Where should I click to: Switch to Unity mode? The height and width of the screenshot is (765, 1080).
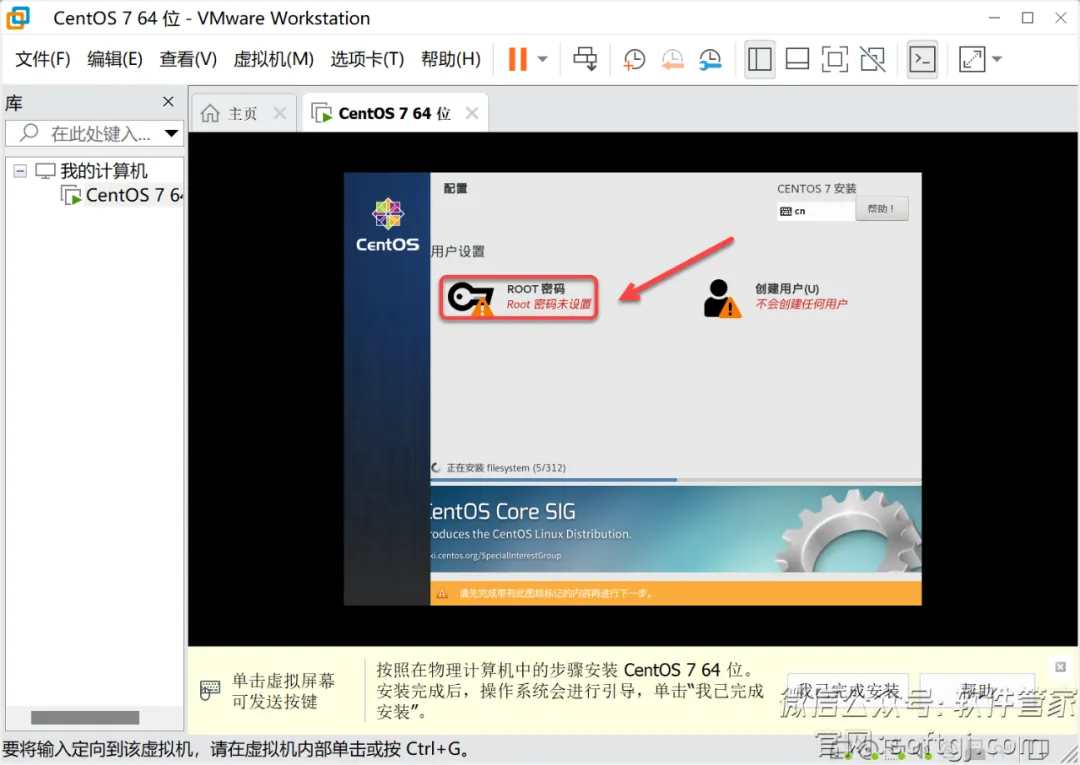pos(873,59)
